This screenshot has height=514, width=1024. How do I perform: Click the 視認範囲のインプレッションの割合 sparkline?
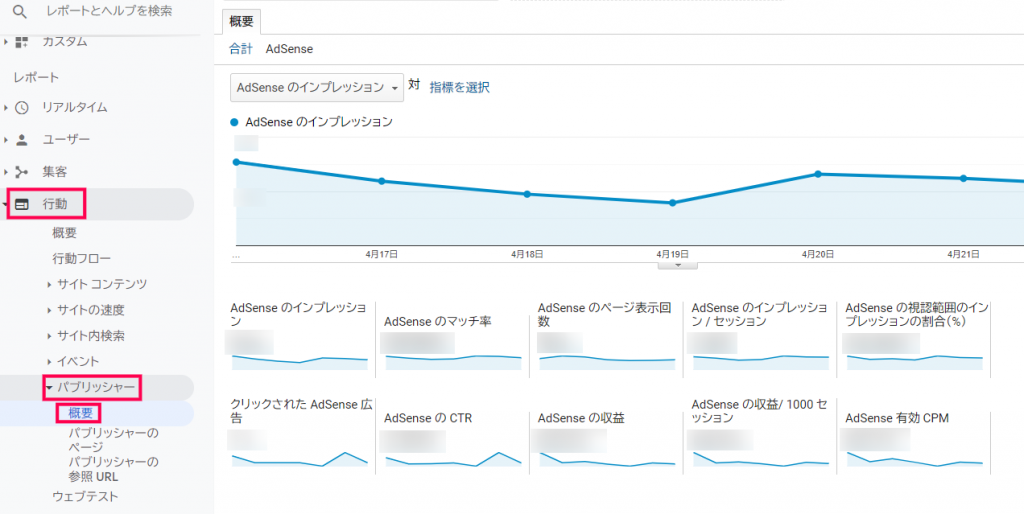click(915, 362)
